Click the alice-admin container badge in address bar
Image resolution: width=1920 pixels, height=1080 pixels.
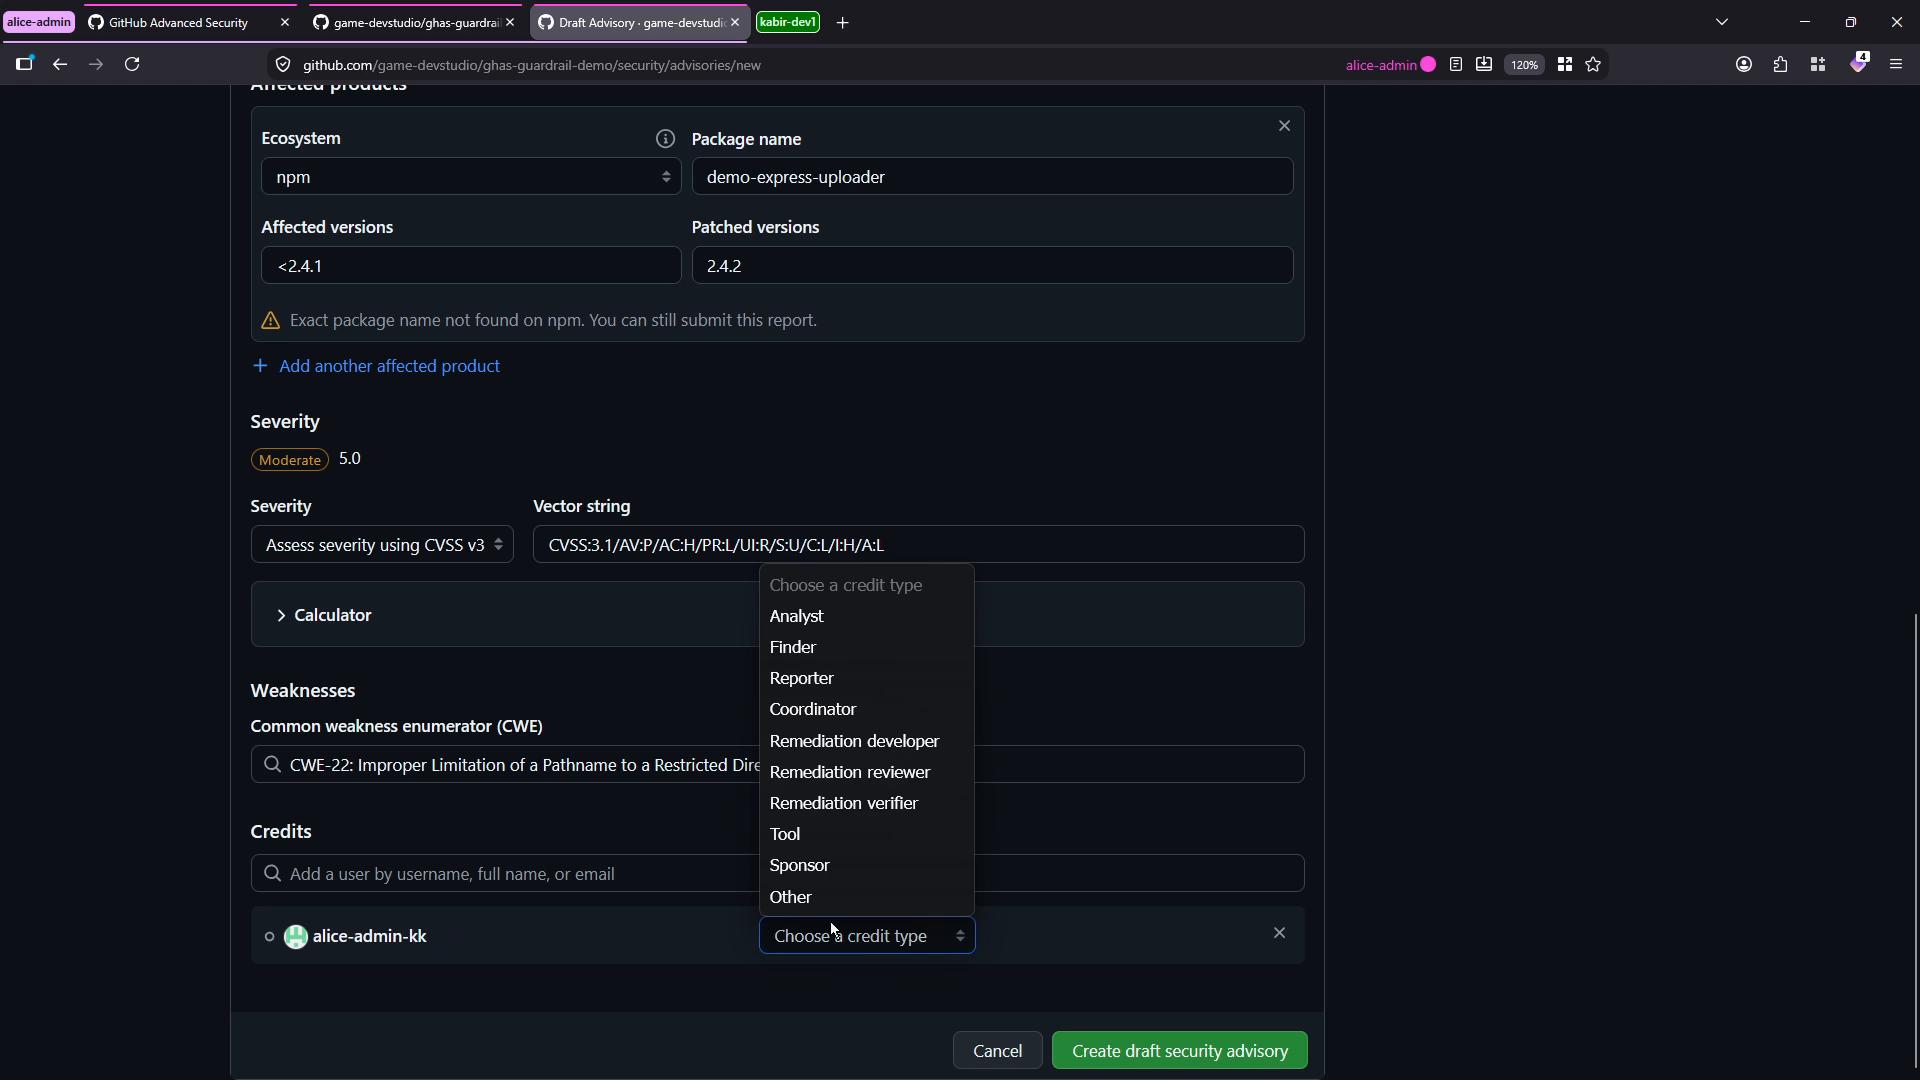(1390, 65)
